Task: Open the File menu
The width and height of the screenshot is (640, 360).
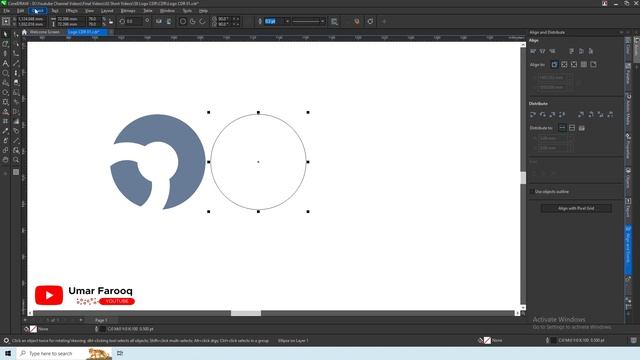Action: point(7,11)
